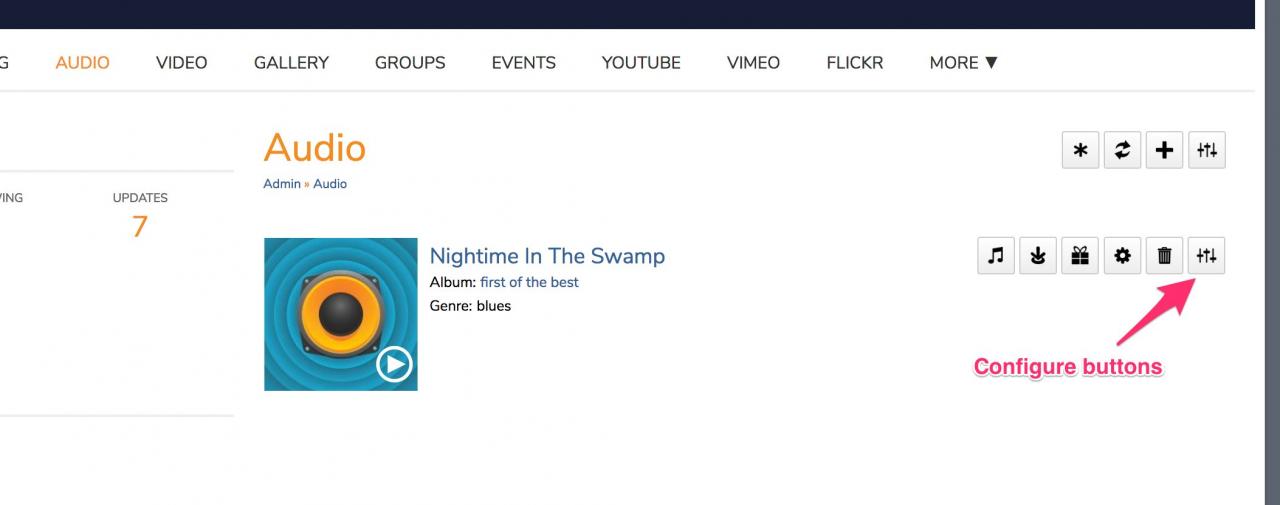Screen dimensions: 1280x505
Task: Click the music note icon for Nightime track
Action: tap(996, 256)
